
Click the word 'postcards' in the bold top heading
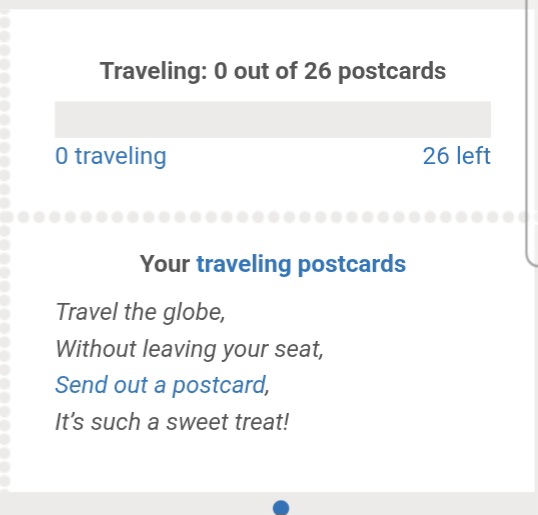tap(392, 71)
